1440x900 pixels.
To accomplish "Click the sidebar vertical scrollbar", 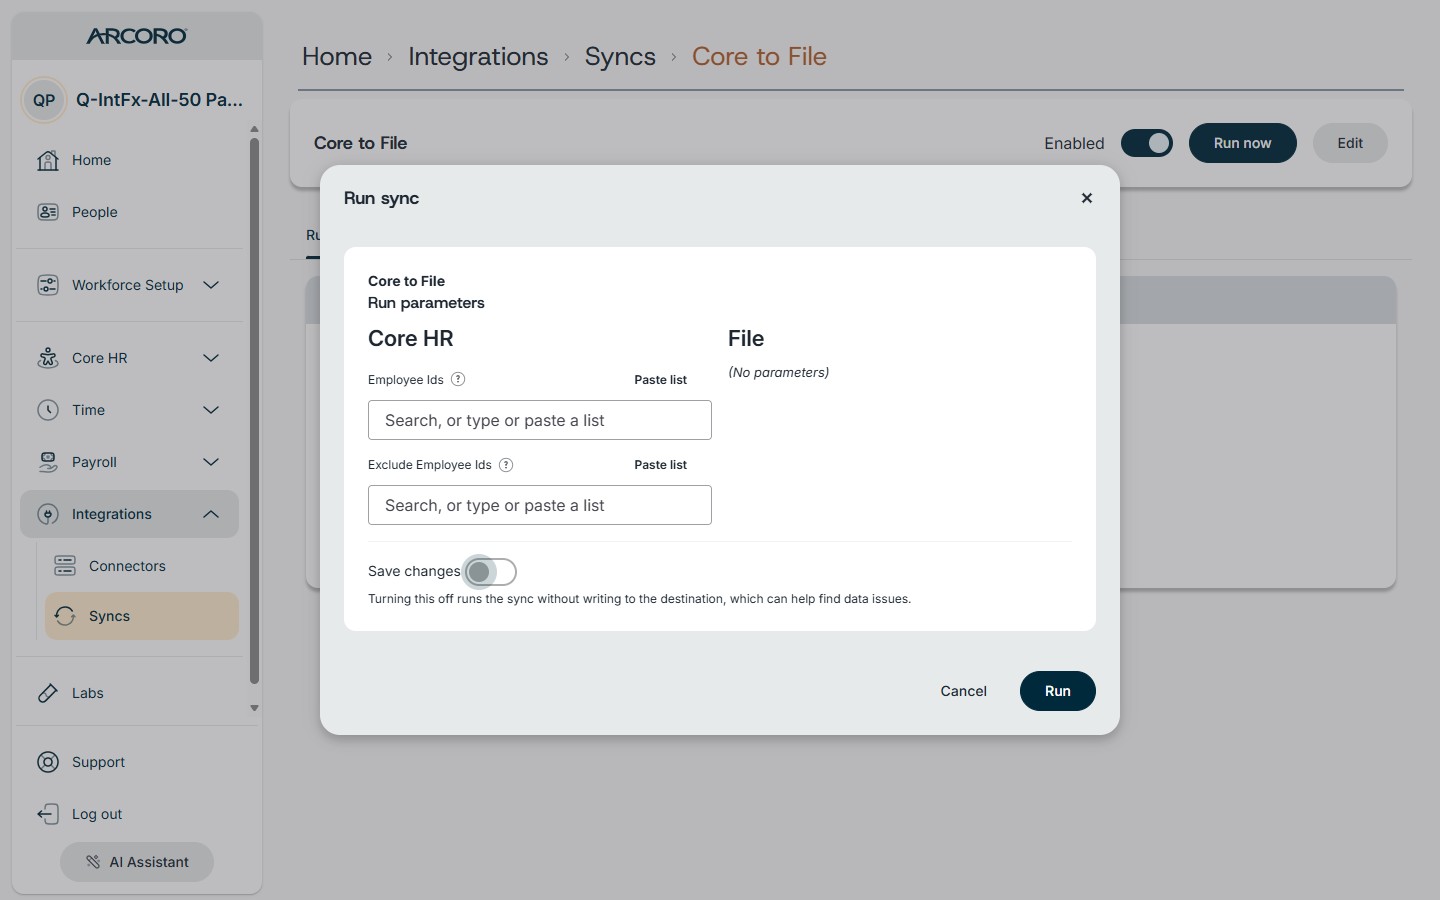I will click(x=254, y=410).
